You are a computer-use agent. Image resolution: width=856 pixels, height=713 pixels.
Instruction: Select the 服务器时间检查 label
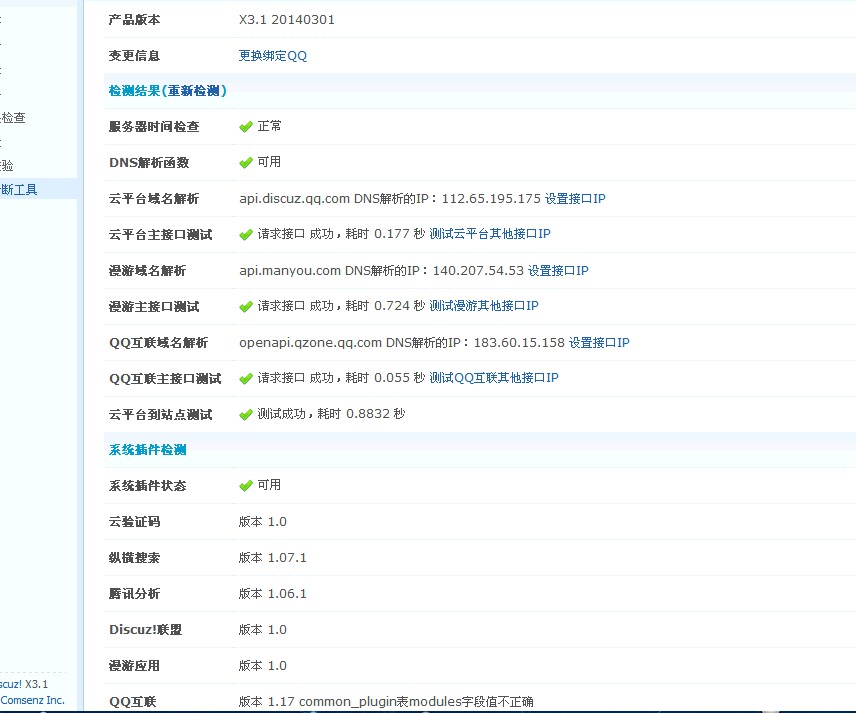pos(154,127)
